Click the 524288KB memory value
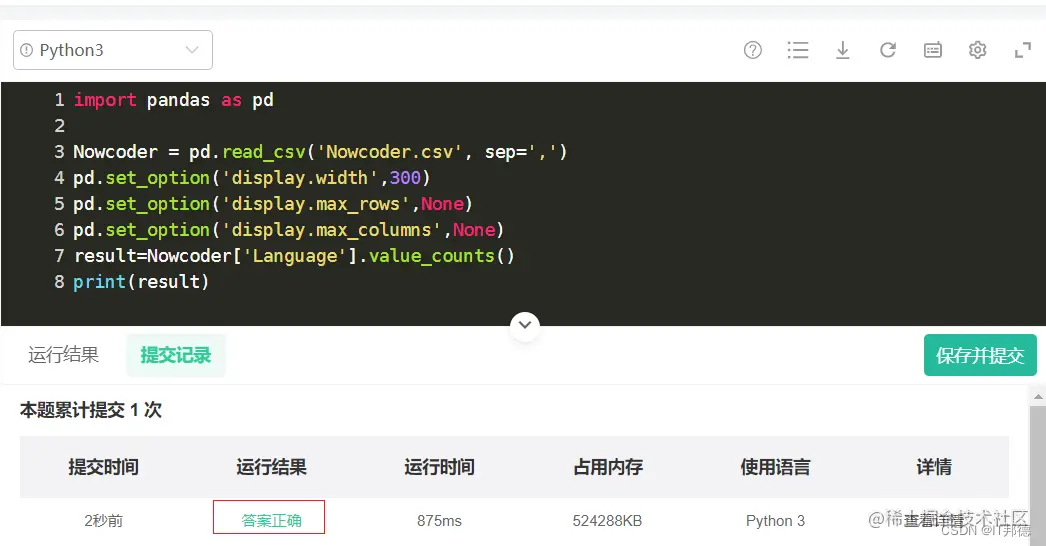 click(x=607, y=521)
